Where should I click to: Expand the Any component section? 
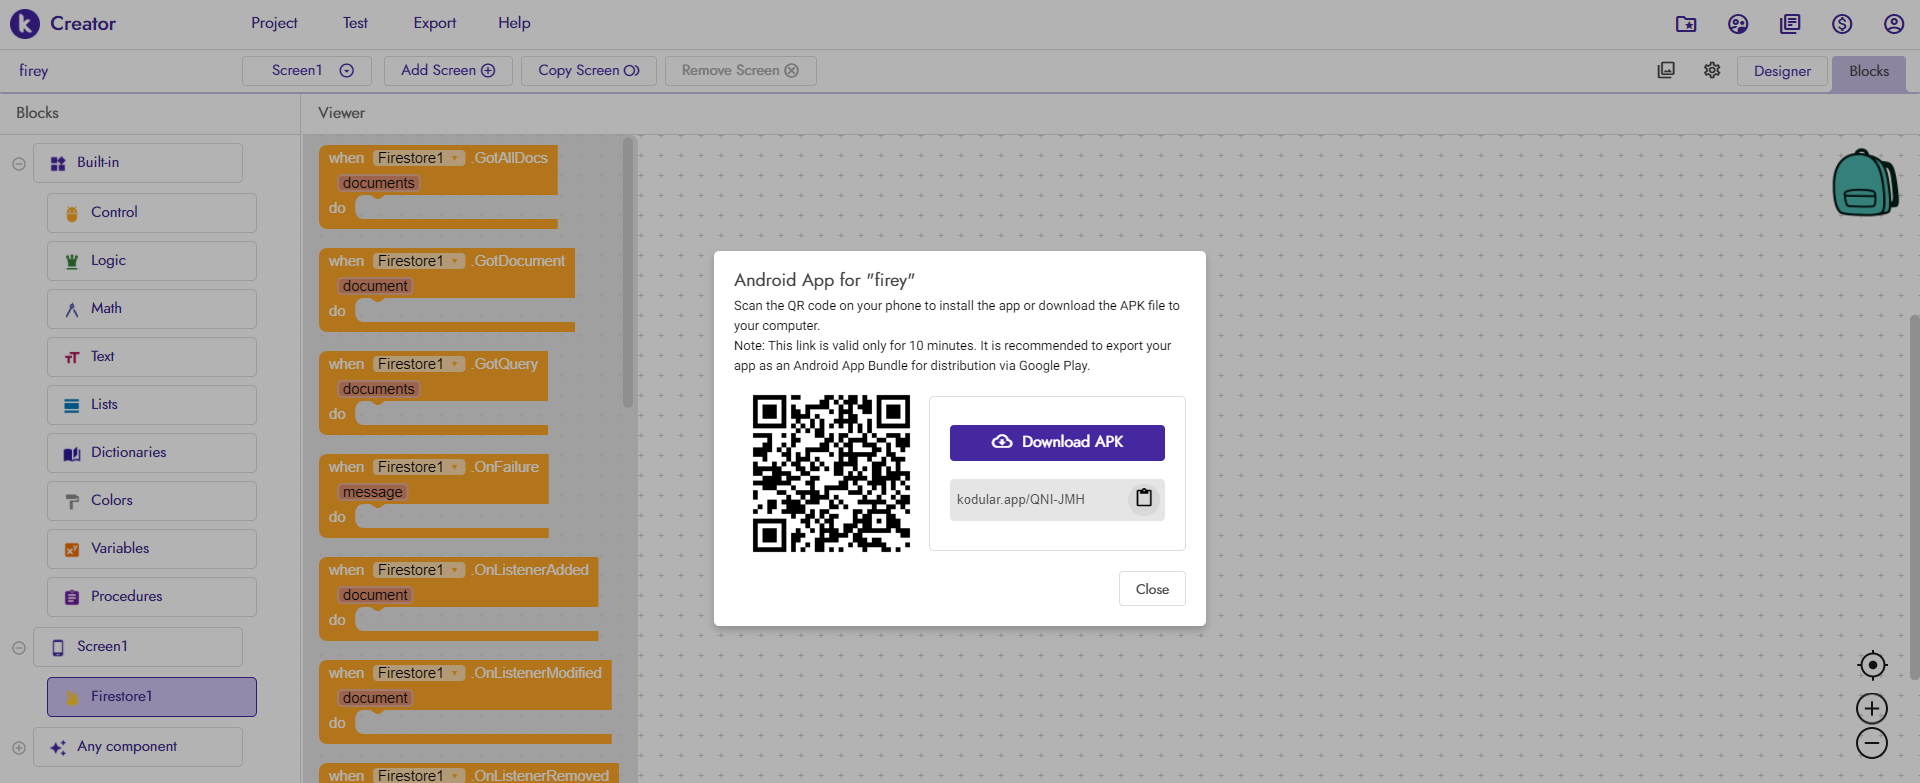click(19, 747)
